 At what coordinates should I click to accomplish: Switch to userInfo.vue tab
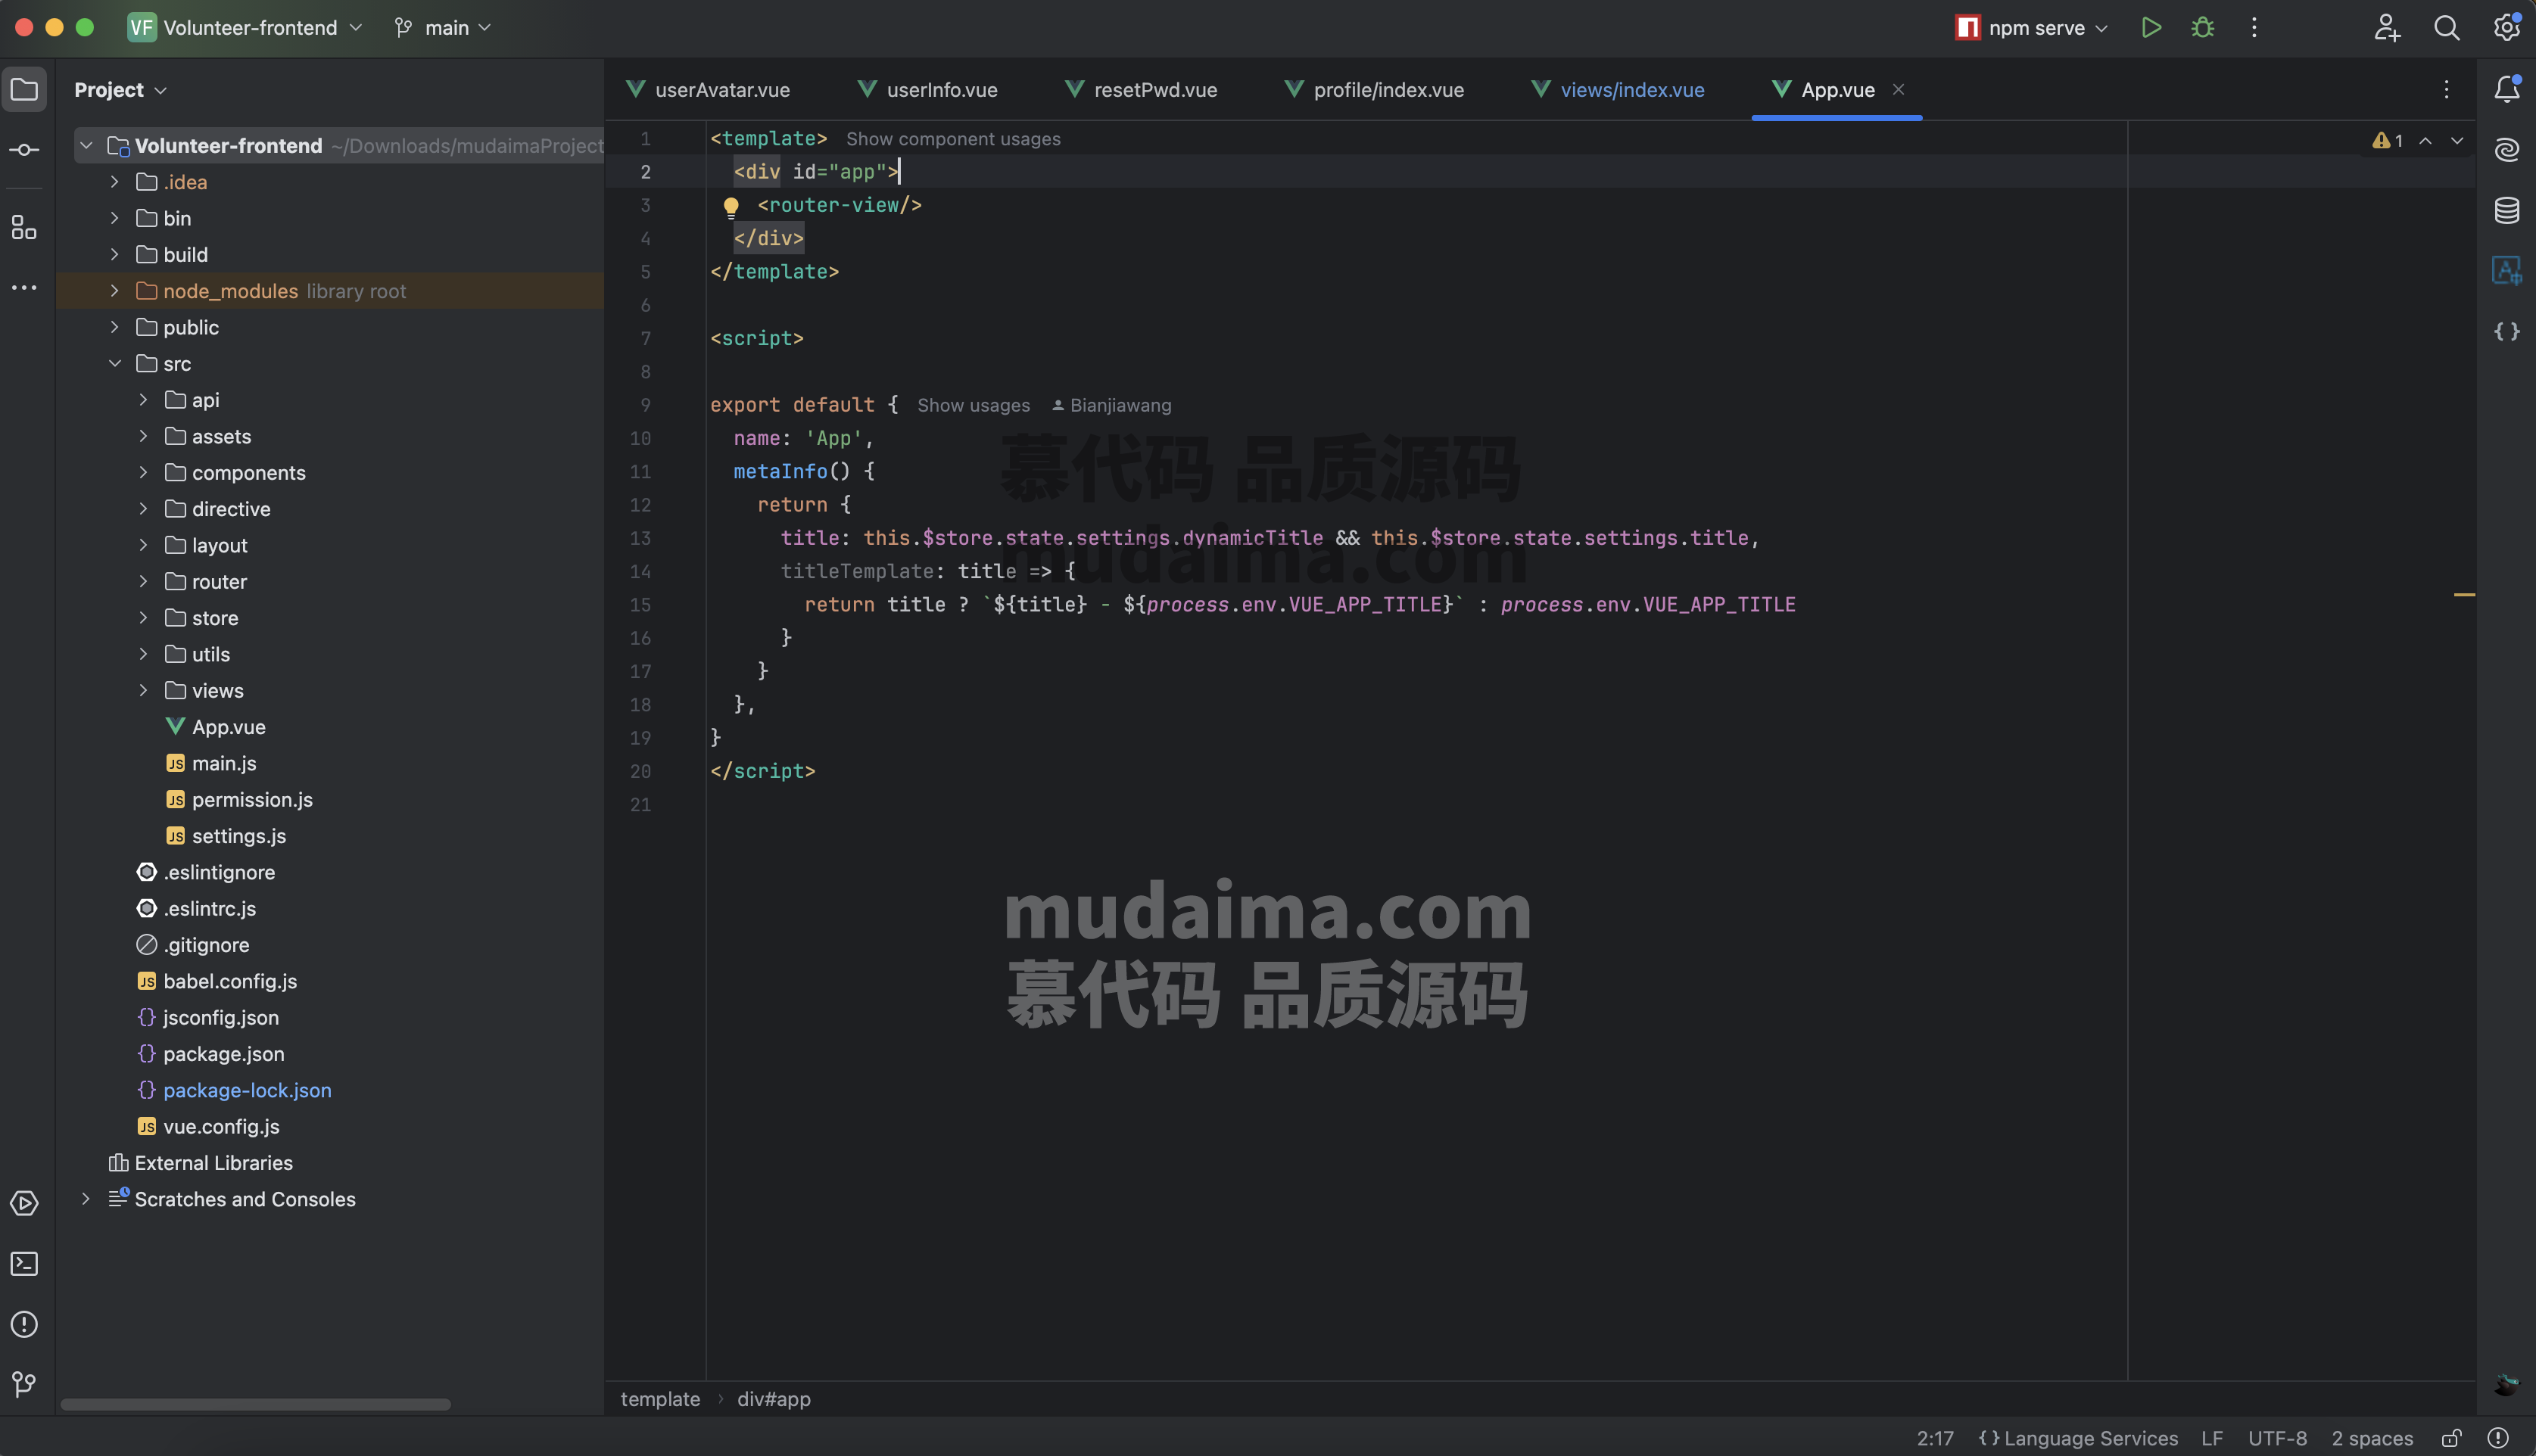pyautogui.click(x=927, y=90)
